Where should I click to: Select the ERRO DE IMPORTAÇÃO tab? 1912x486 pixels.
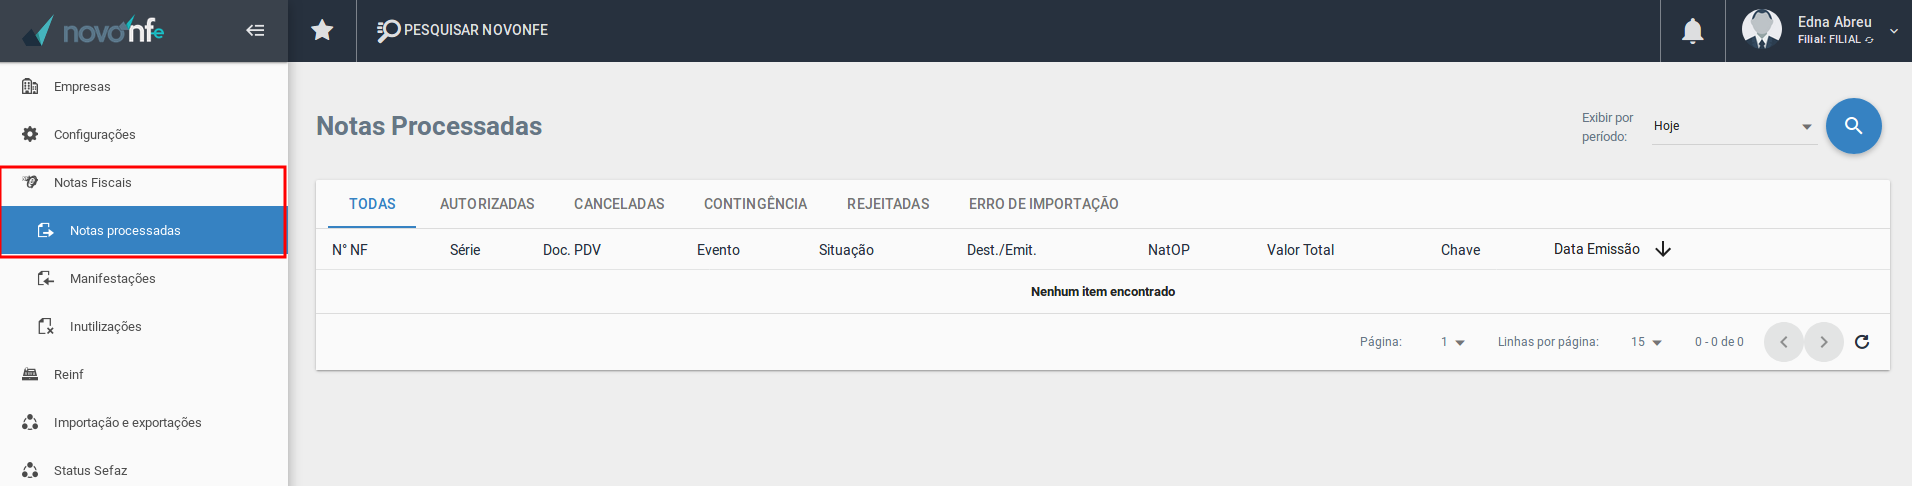[x=1043, y=204]
